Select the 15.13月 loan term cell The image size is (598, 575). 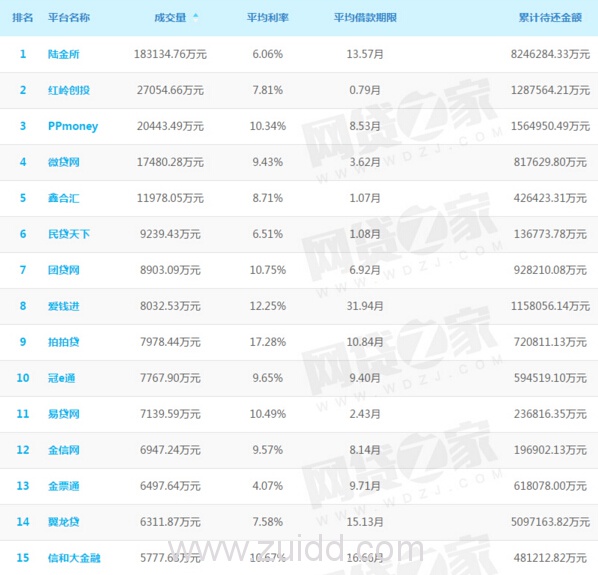[x=365, y=522]
